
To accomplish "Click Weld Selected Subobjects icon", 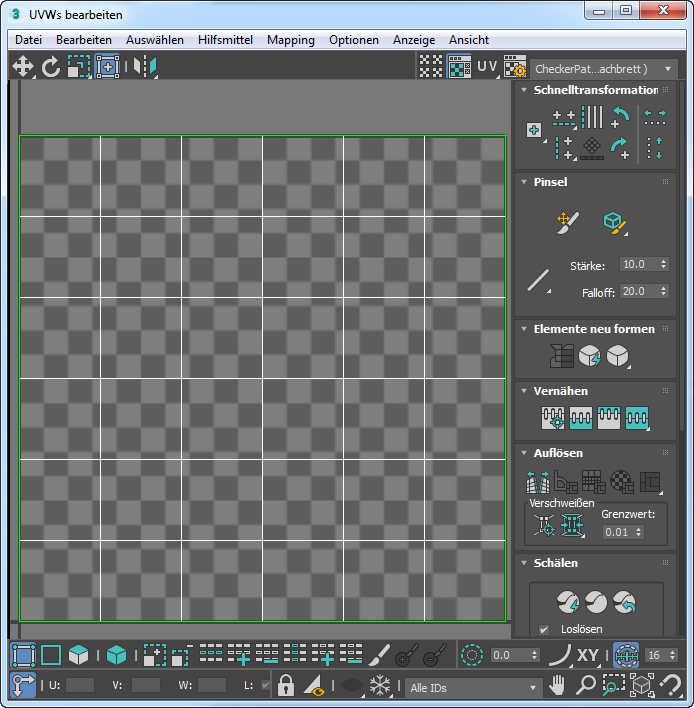I will (572, 525).
